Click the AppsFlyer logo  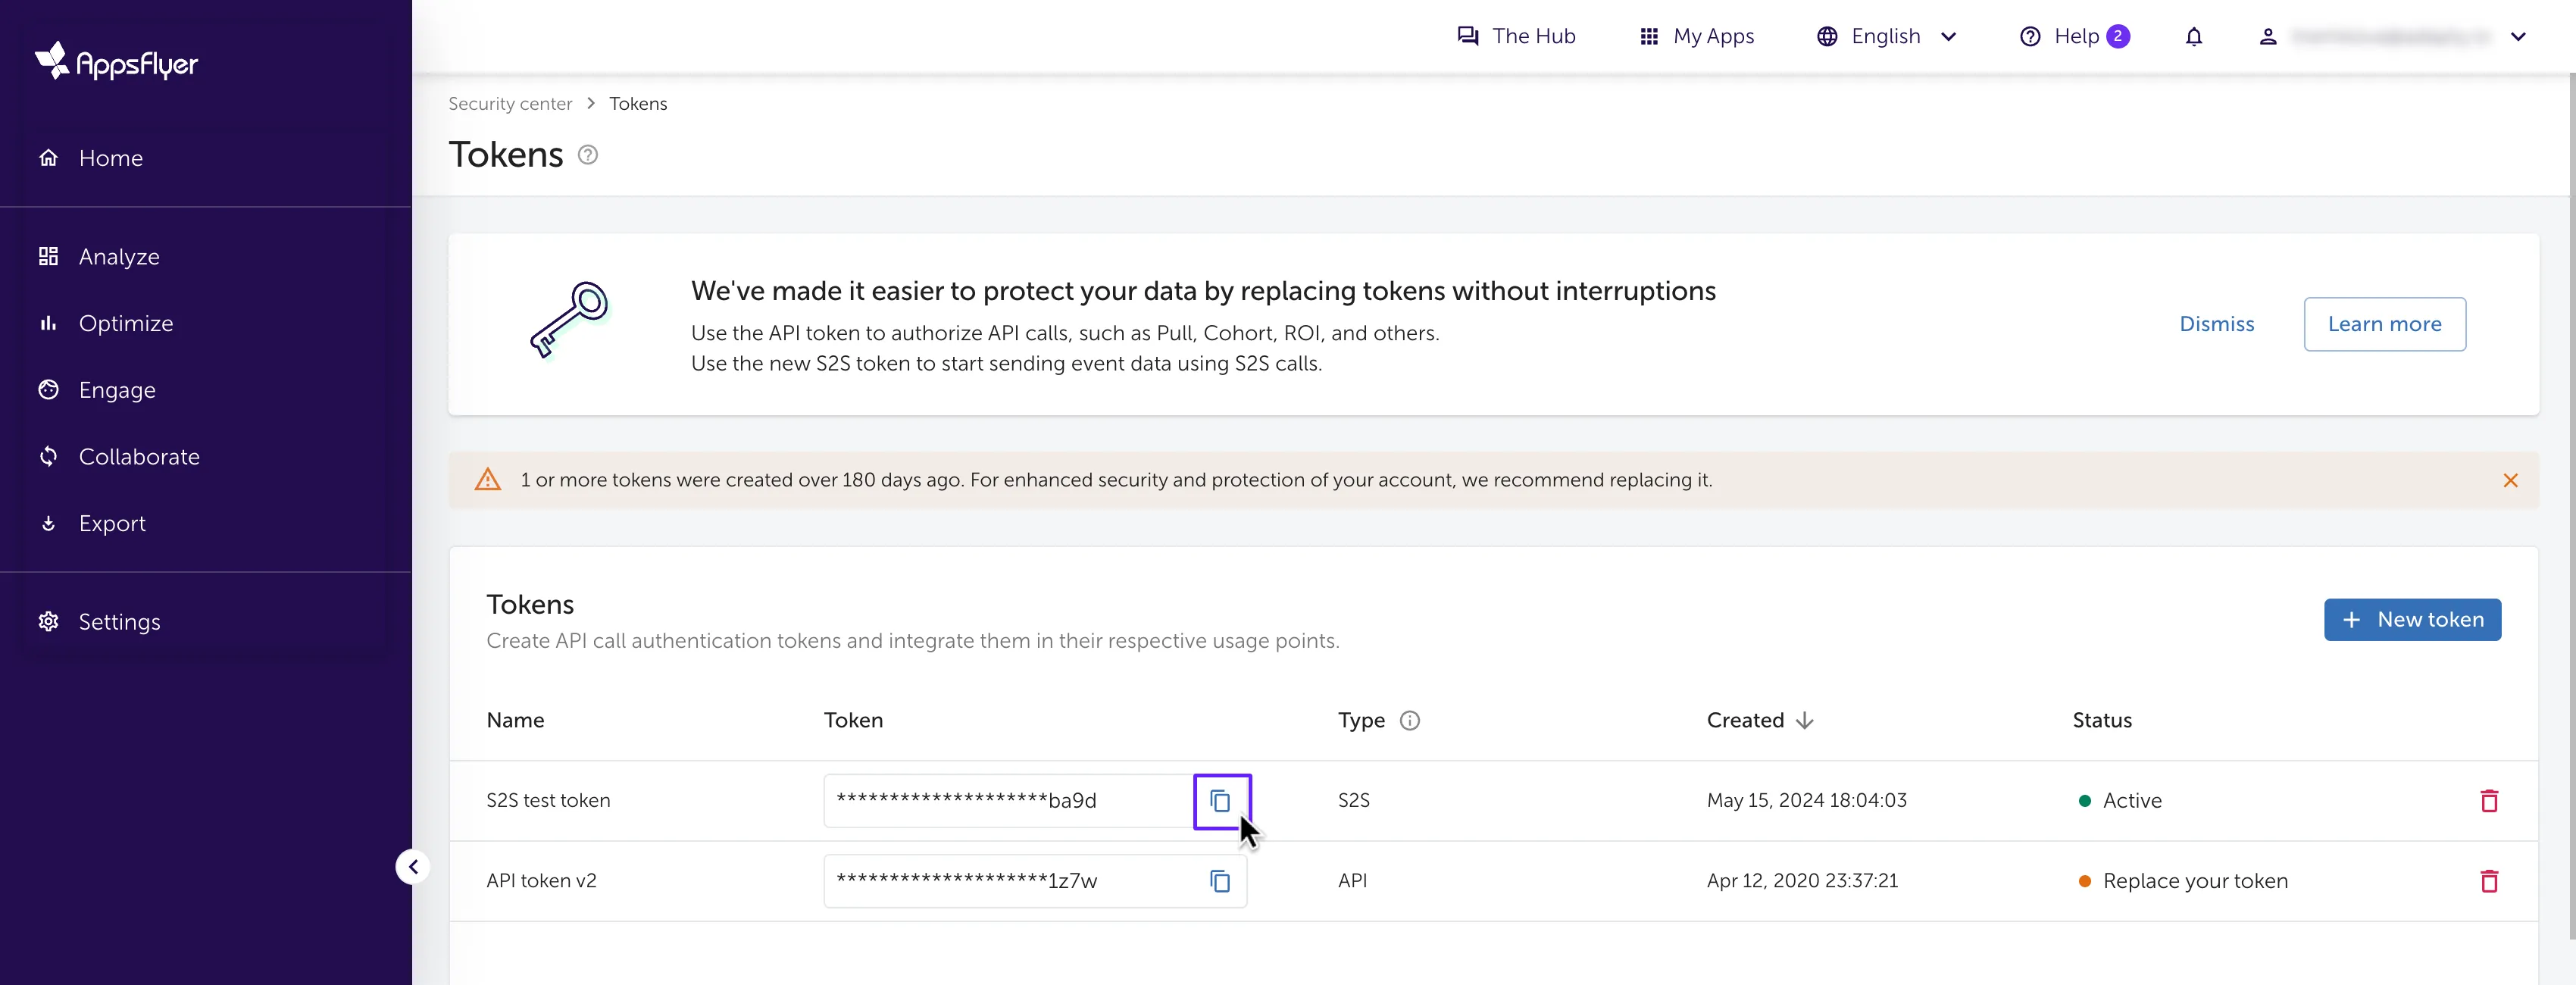pos(116,62)
